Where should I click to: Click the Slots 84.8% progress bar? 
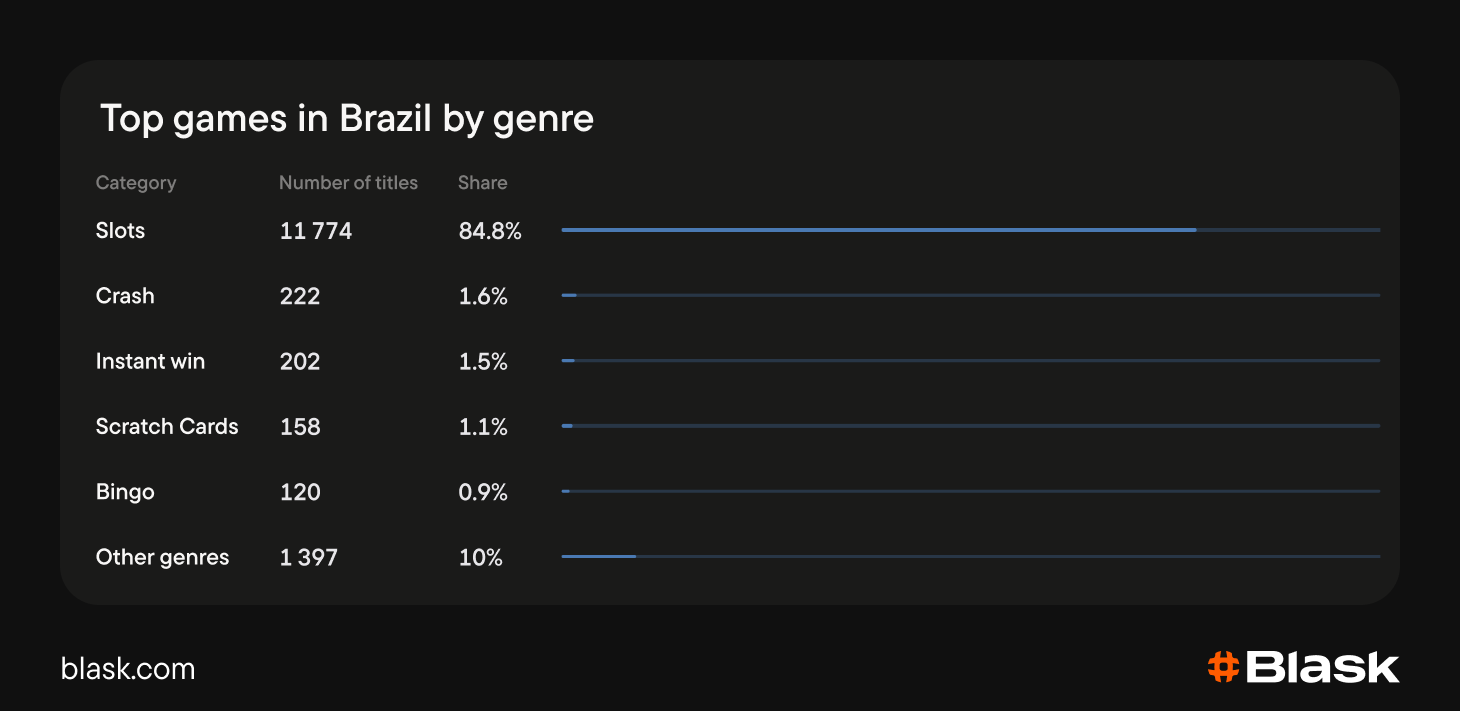coord(971,230)
